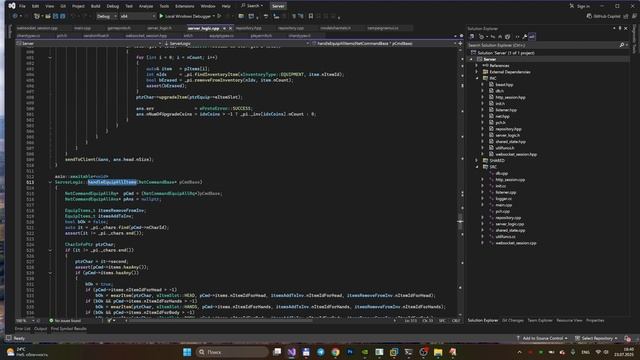640x360 pixels.
Task: Click Solution Explorer home icon
Action: (472, 37)
